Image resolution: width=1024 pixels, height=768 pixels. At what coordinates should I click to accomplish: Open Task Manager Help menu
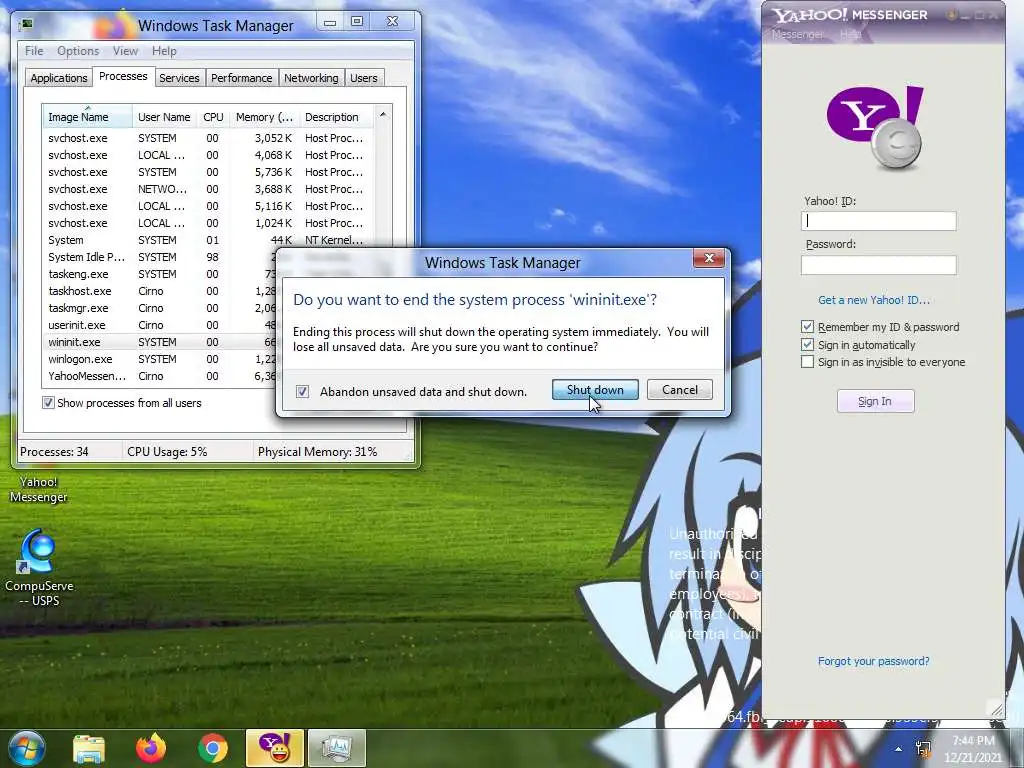[x=164, y=51]
